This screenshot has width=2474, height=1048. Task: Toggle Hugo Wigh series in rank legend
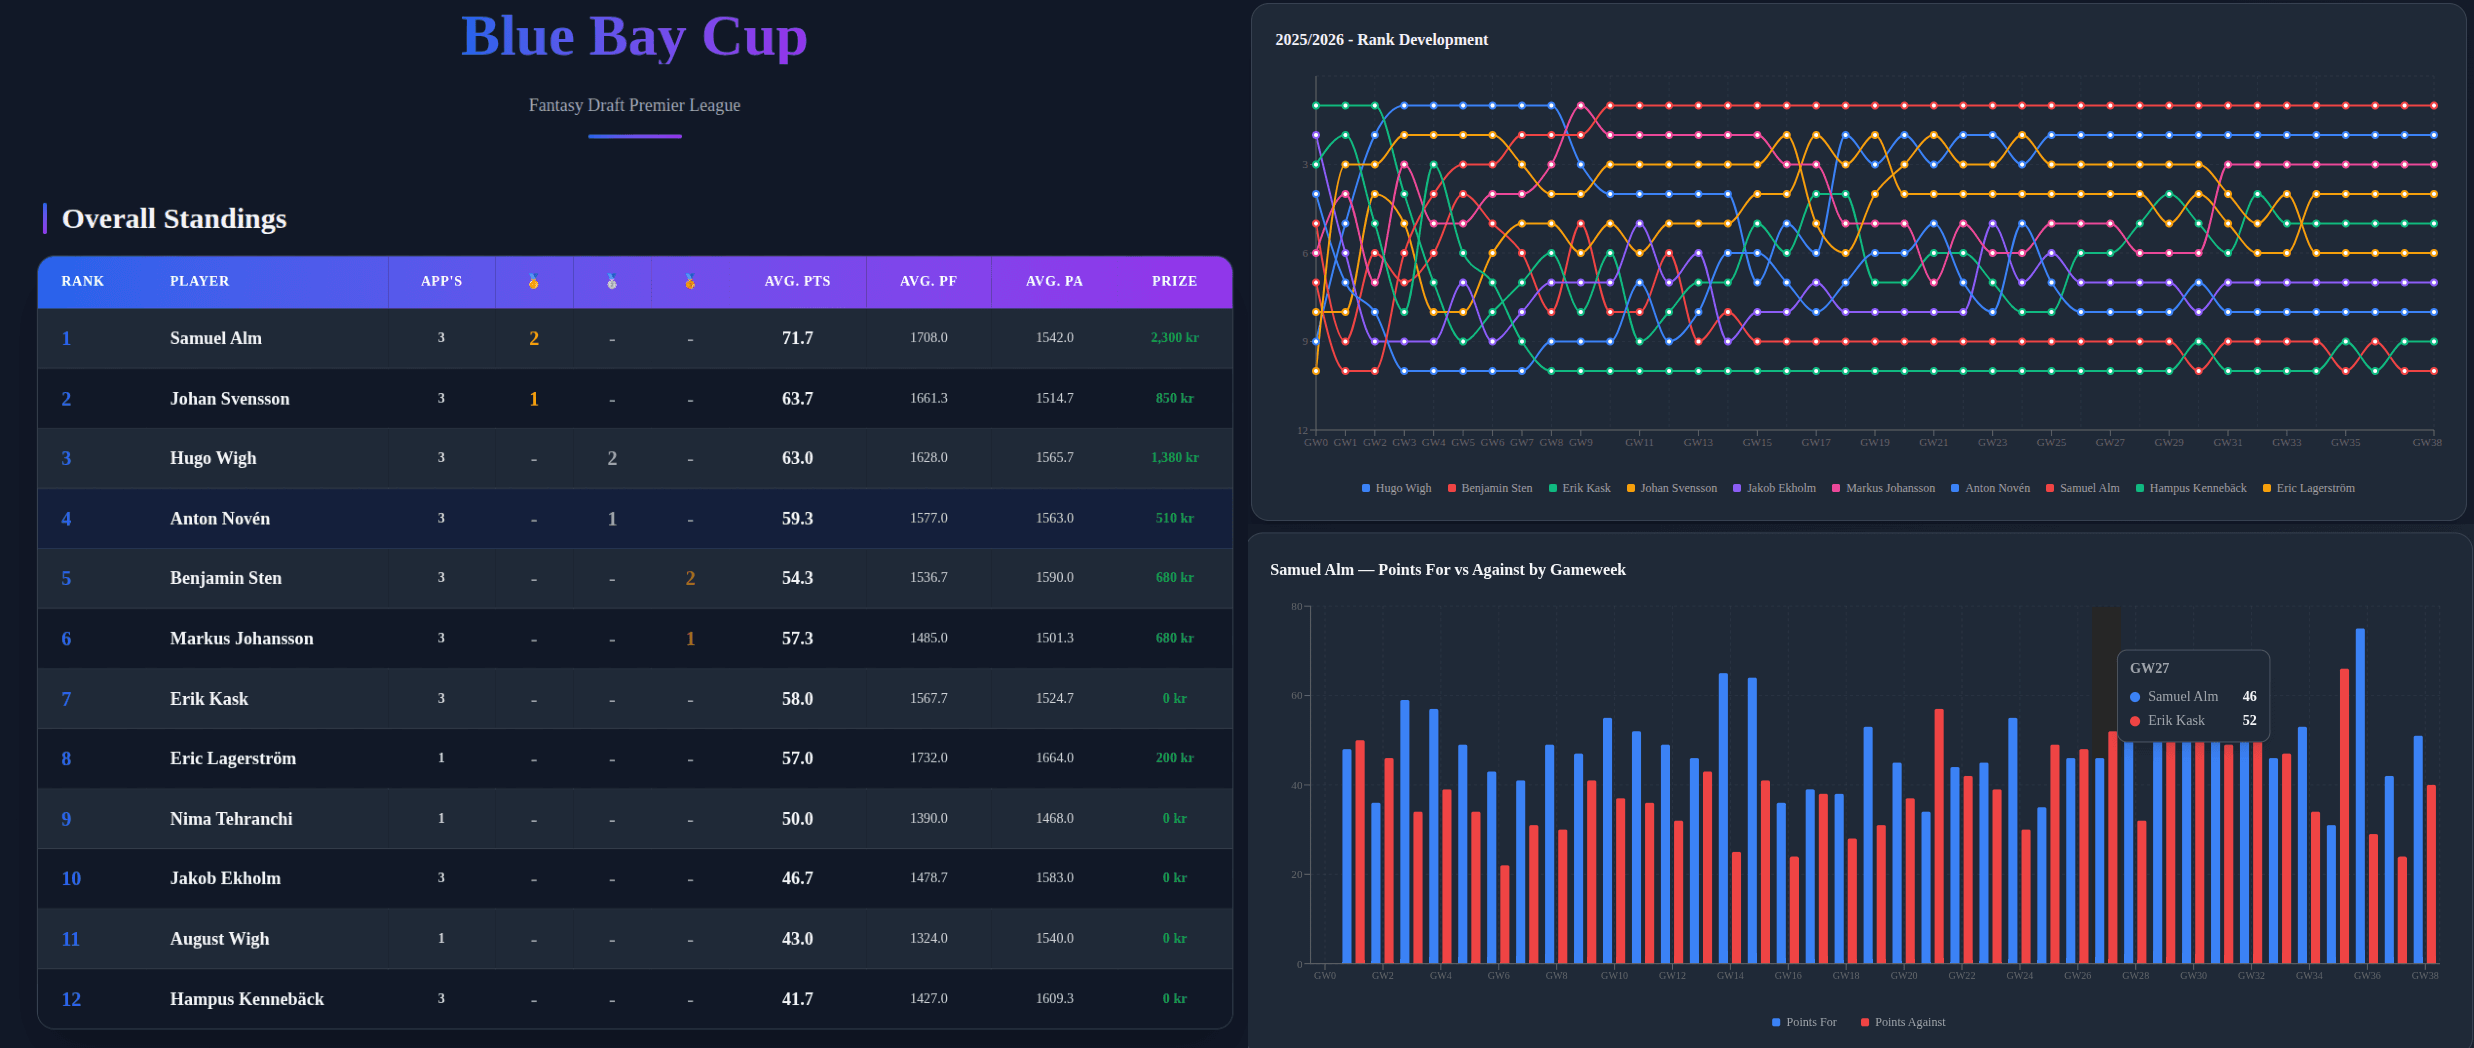tap(1397, 488)
